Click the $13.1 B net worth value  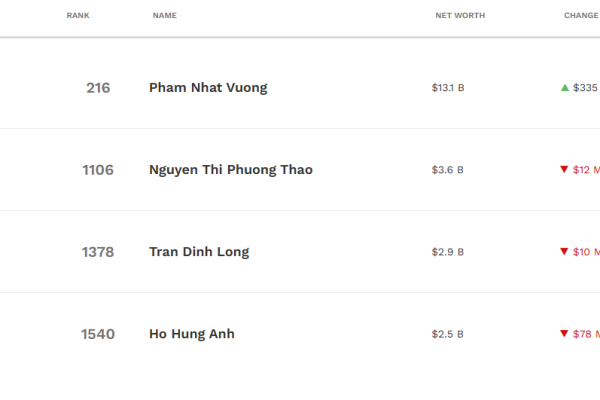pos(448,88)
